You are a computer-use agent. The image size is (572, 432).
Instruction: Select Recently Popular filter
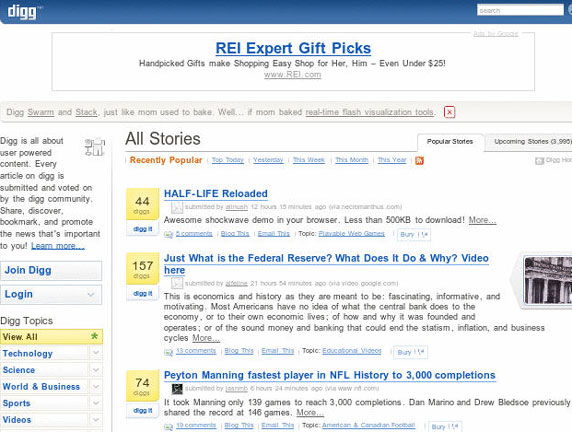(166, 160)
